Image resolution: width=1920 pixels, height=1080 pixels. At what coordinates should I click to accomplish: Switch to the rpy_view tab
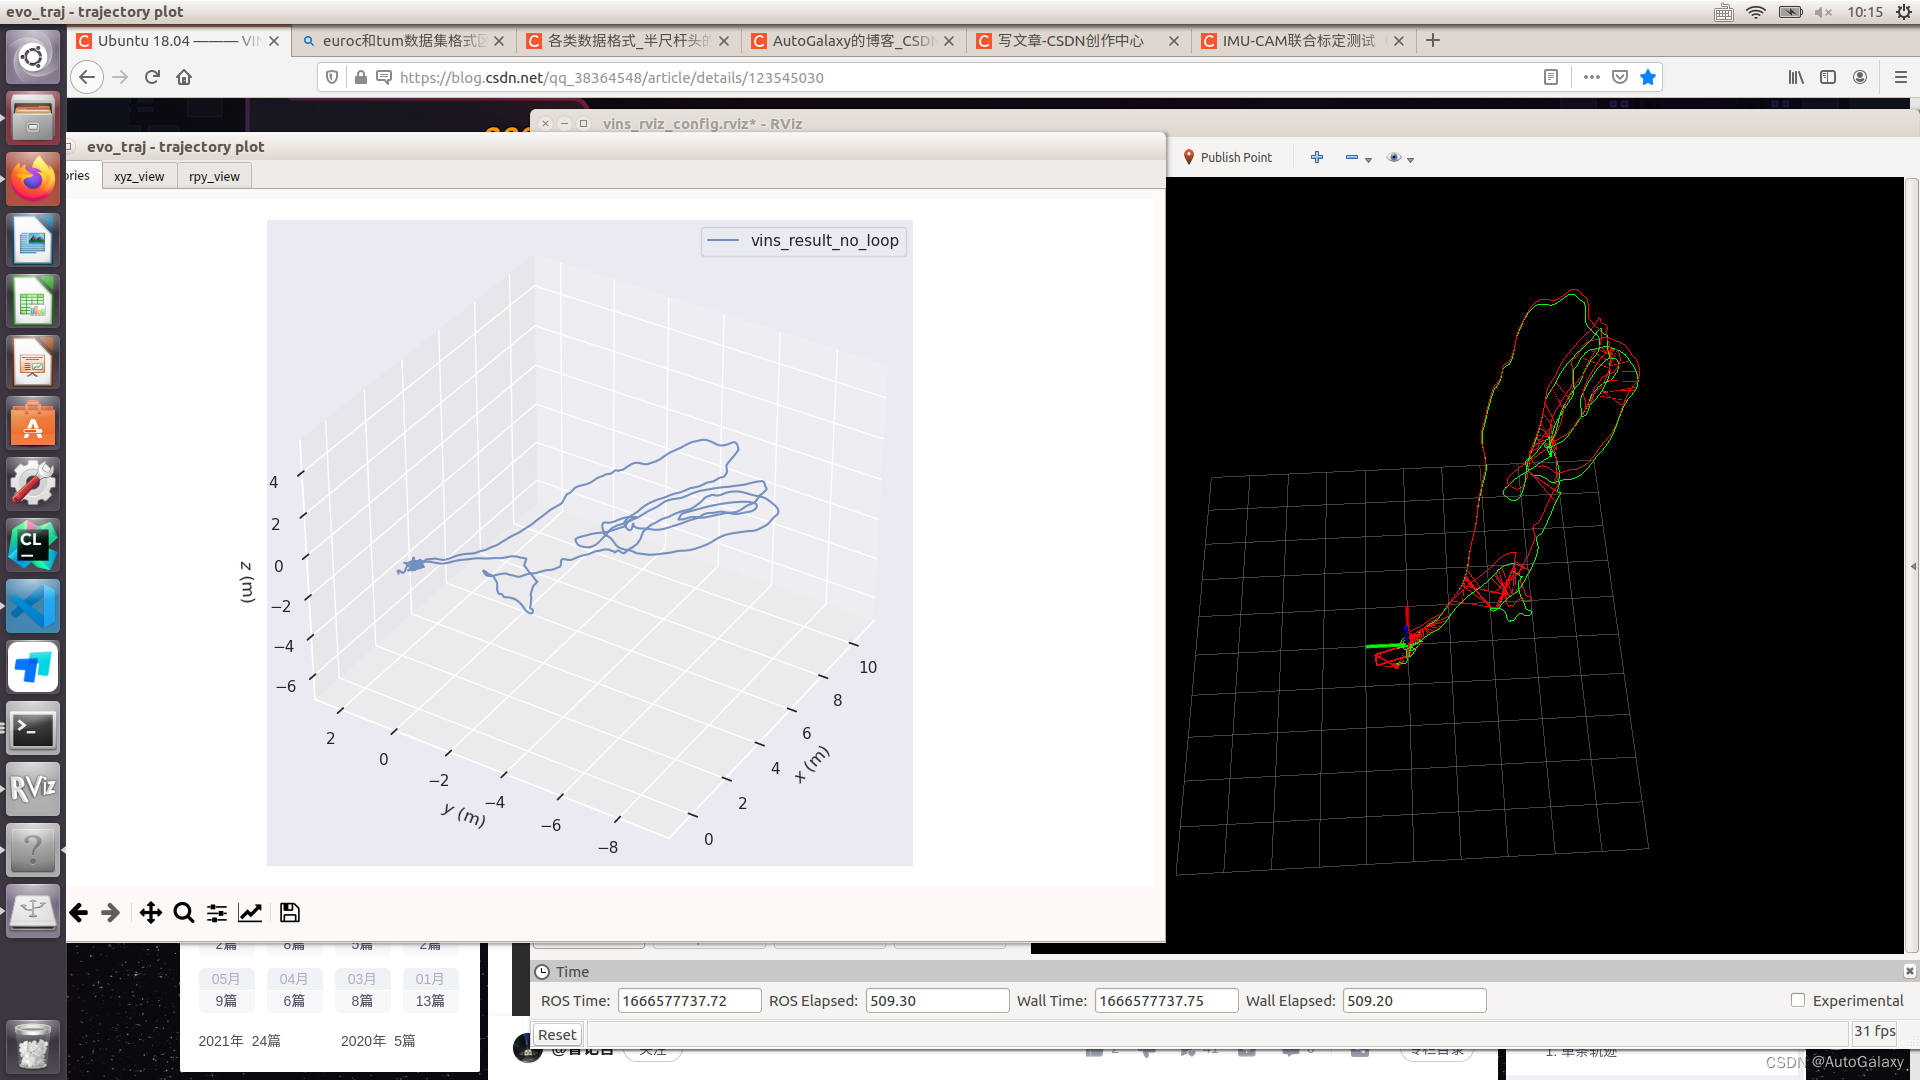click(x=214, y=176)
